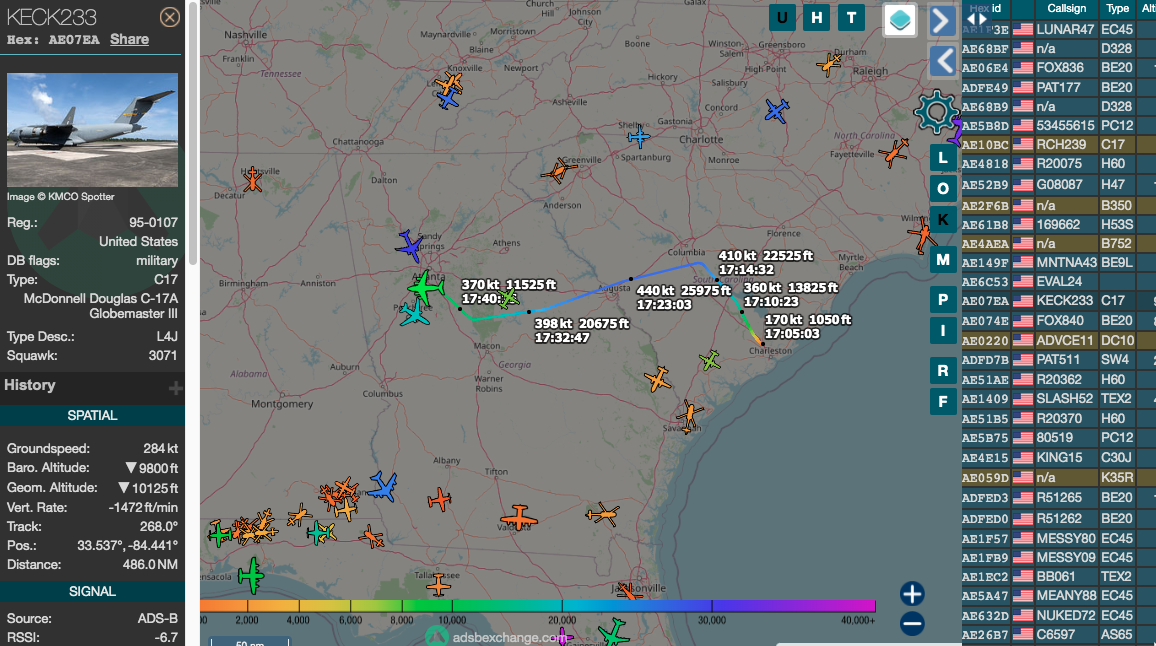This screenshot has height=646, width=1156.
Task: Click the R map option button
Action: 943,370
